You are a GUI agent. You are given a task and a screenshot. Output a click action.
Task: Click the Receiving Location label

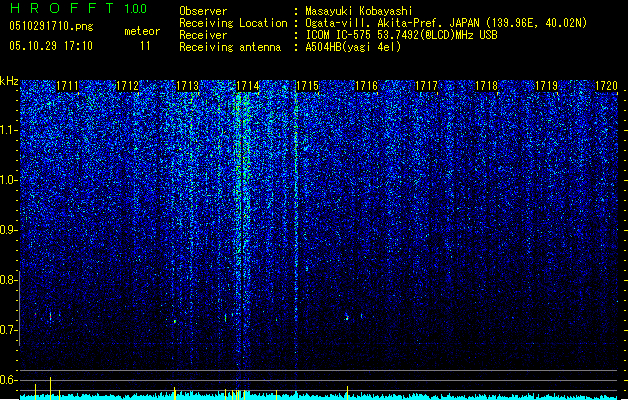coord(233,23)
